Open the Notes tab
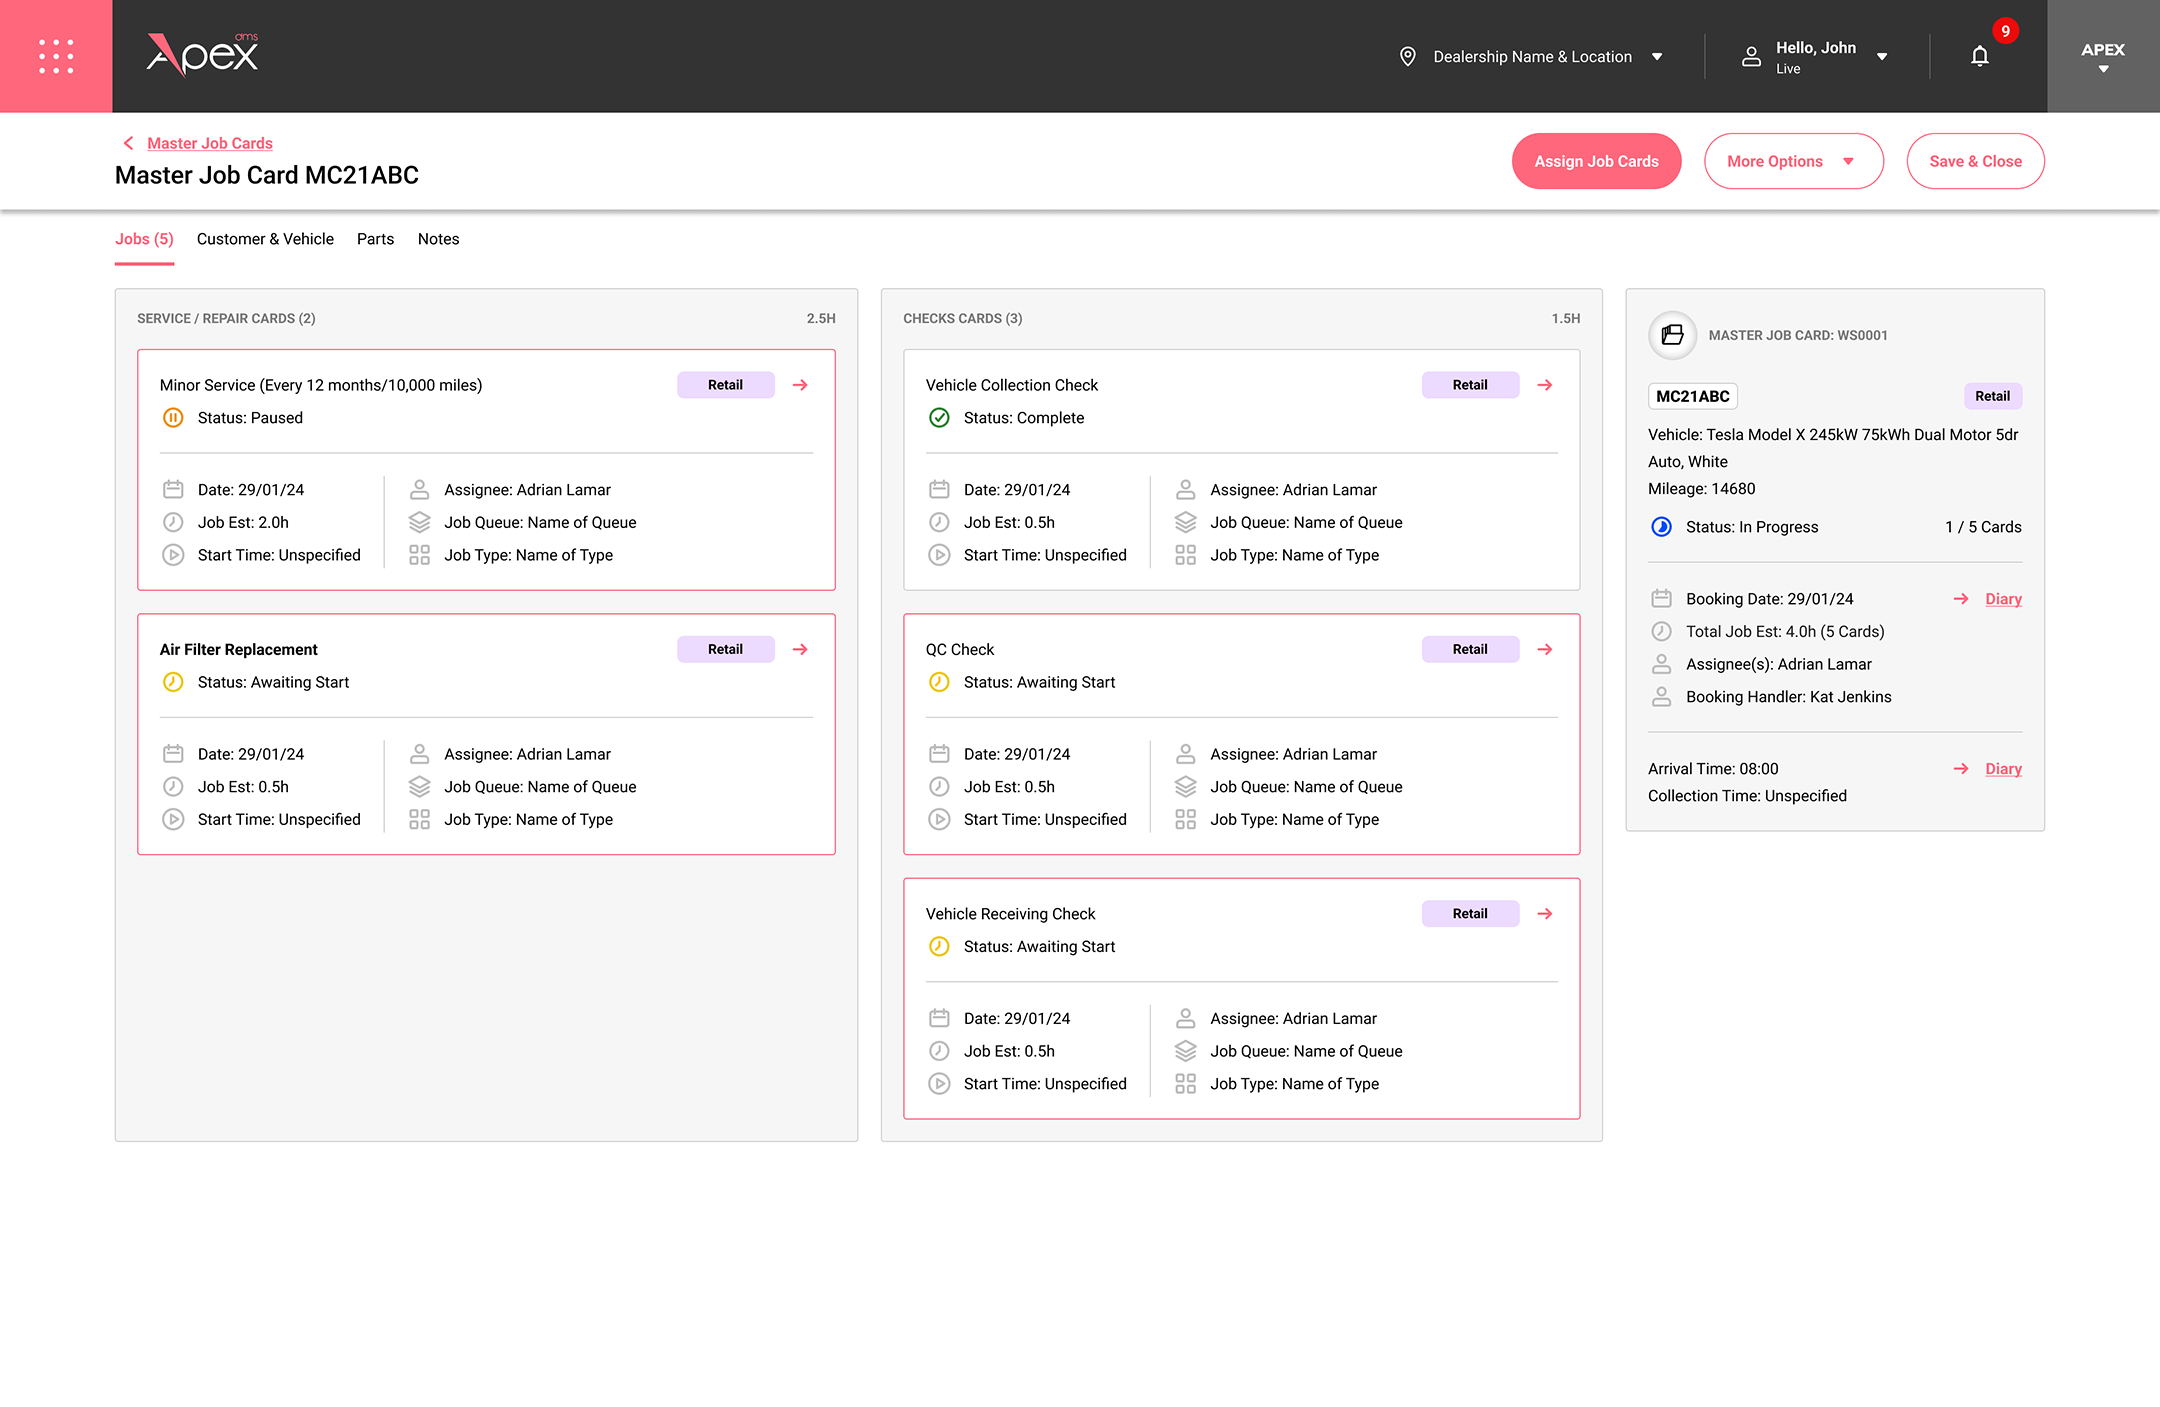Screen dimensions: 2160x1407 click(438, 239)
